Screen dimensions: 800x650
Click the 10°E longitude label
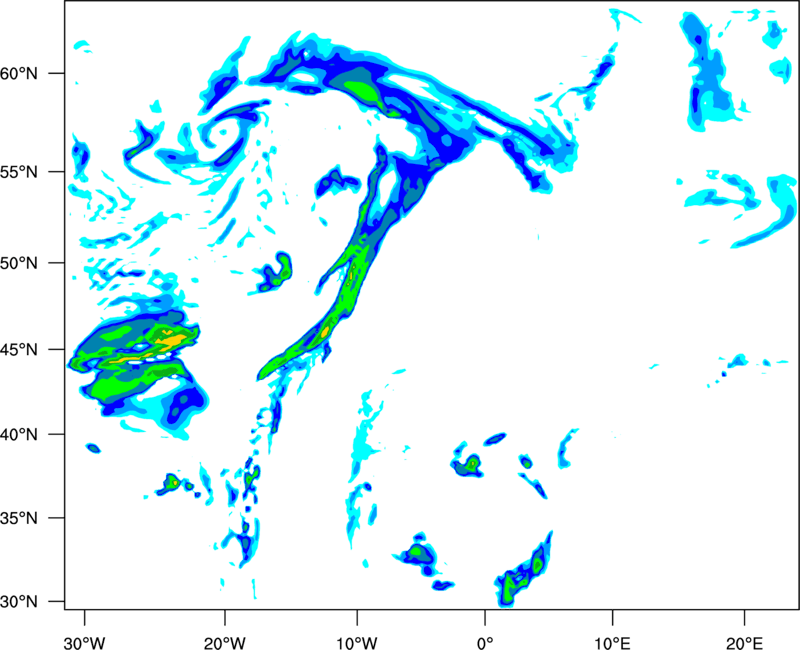(612, 643)
